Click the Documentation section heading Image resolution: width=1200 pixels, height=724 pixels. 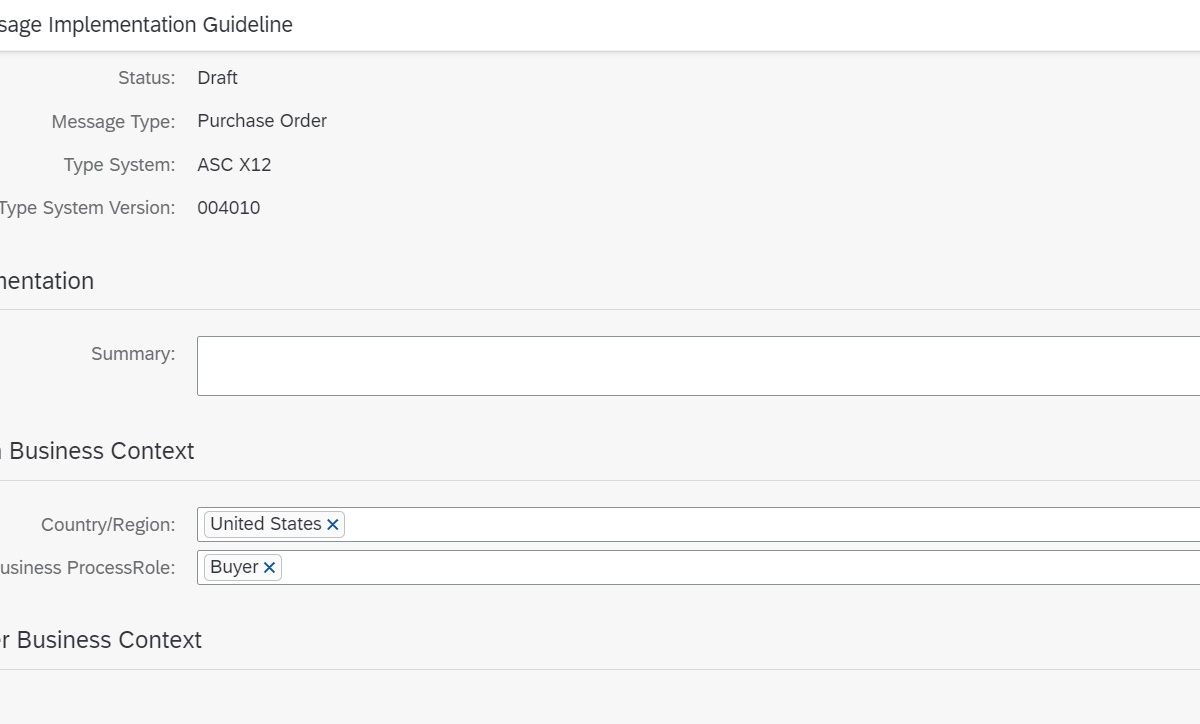pos(47,281)
